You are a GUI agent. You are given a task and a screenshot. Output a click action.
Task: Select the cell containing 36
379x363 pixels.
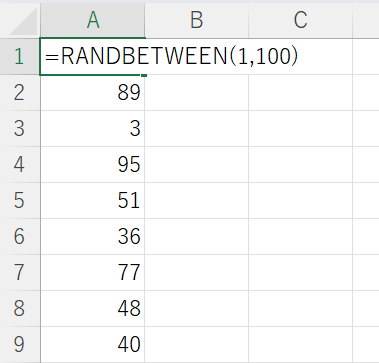point(93,236)
